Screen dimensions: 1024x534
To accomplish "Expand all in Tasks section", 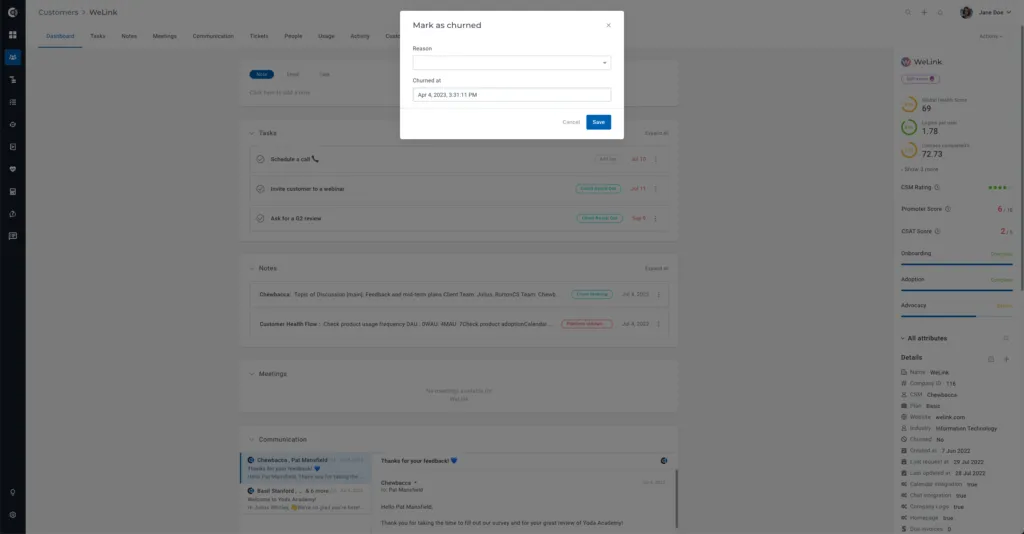I will tap(656, 133).
